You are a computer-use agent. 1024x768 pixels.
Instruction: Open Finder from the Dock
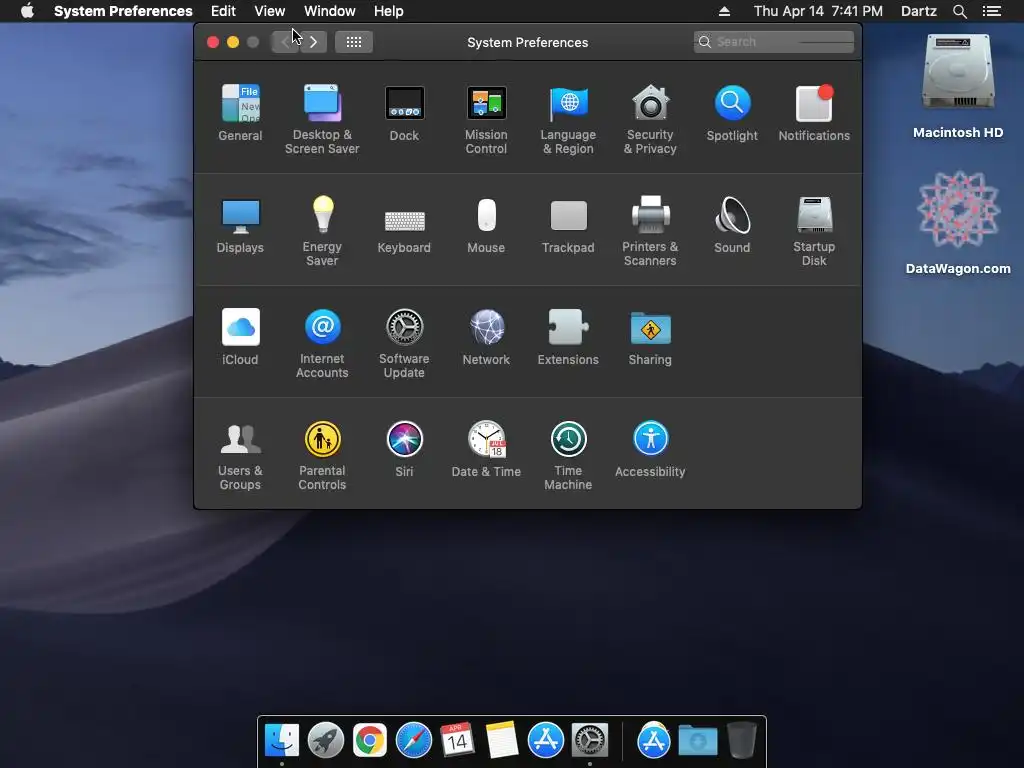(x=282, y=740)
